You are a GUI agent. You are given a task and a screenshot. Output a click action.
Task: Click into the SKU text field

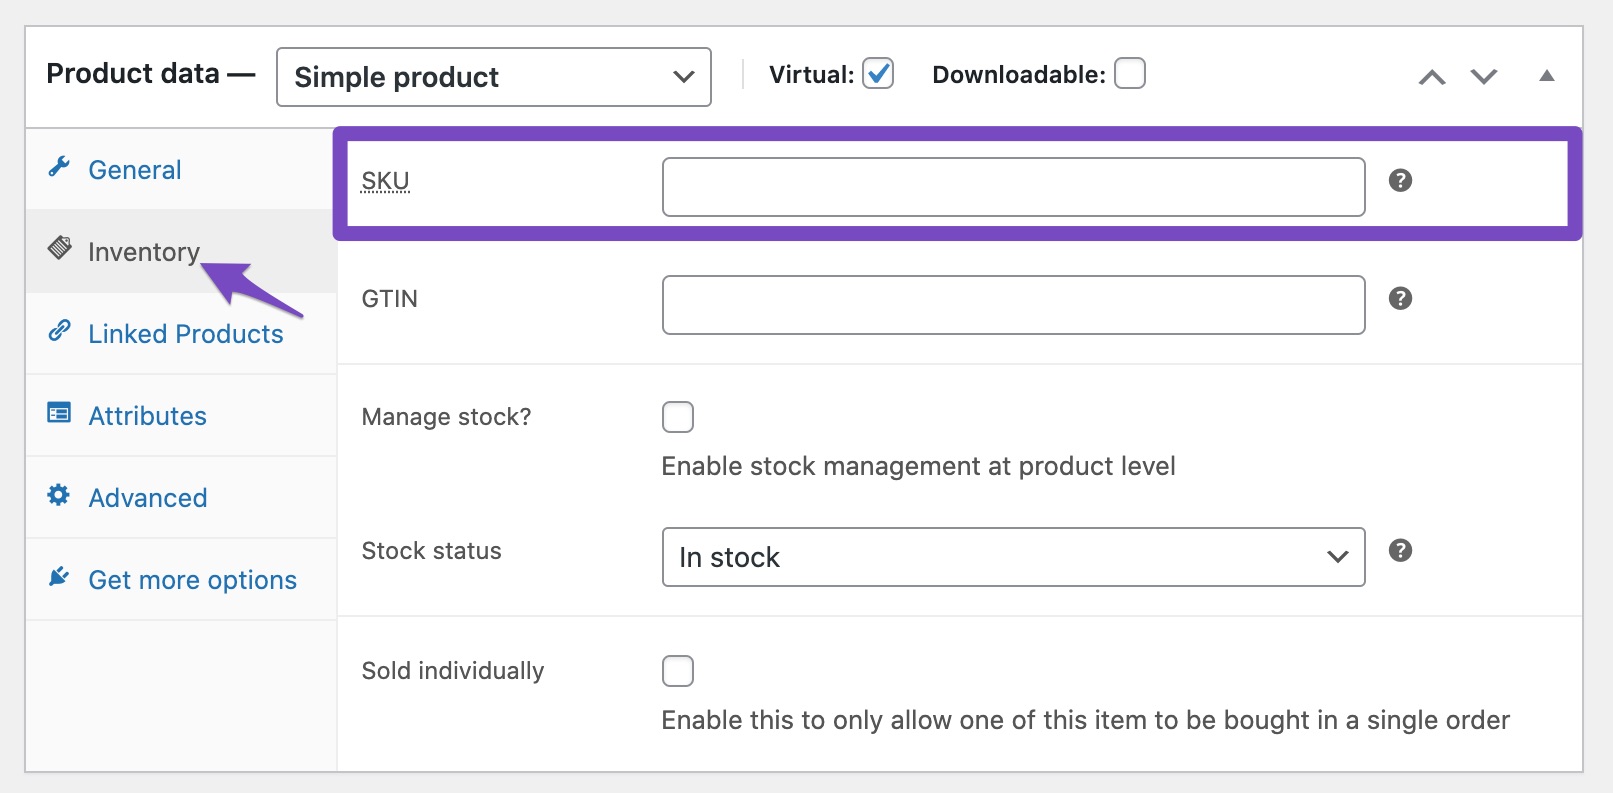[1012, 187]
